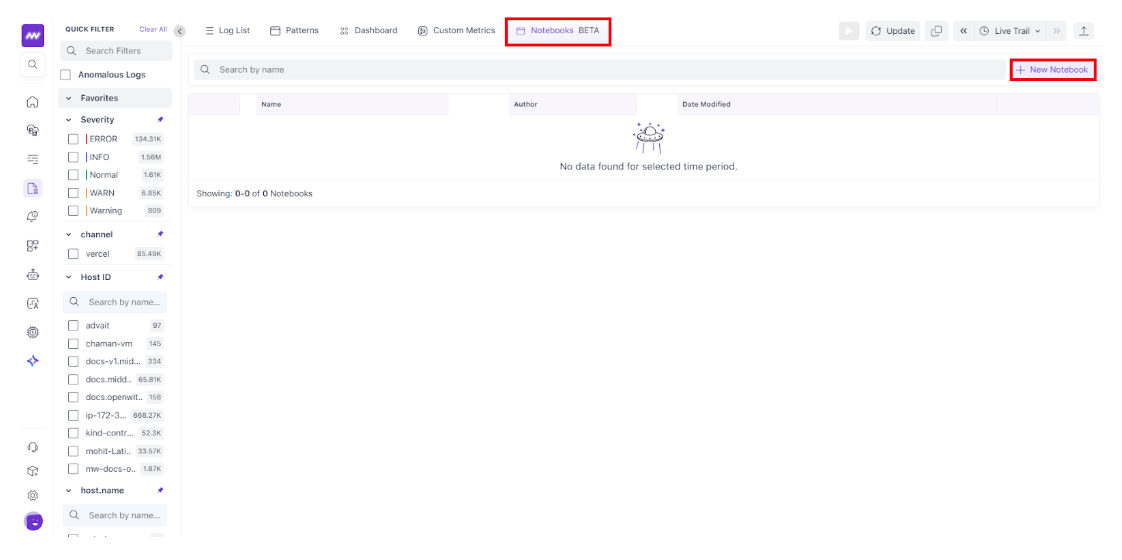Click the robot icon in the sidebar

[x=32, y=275]
